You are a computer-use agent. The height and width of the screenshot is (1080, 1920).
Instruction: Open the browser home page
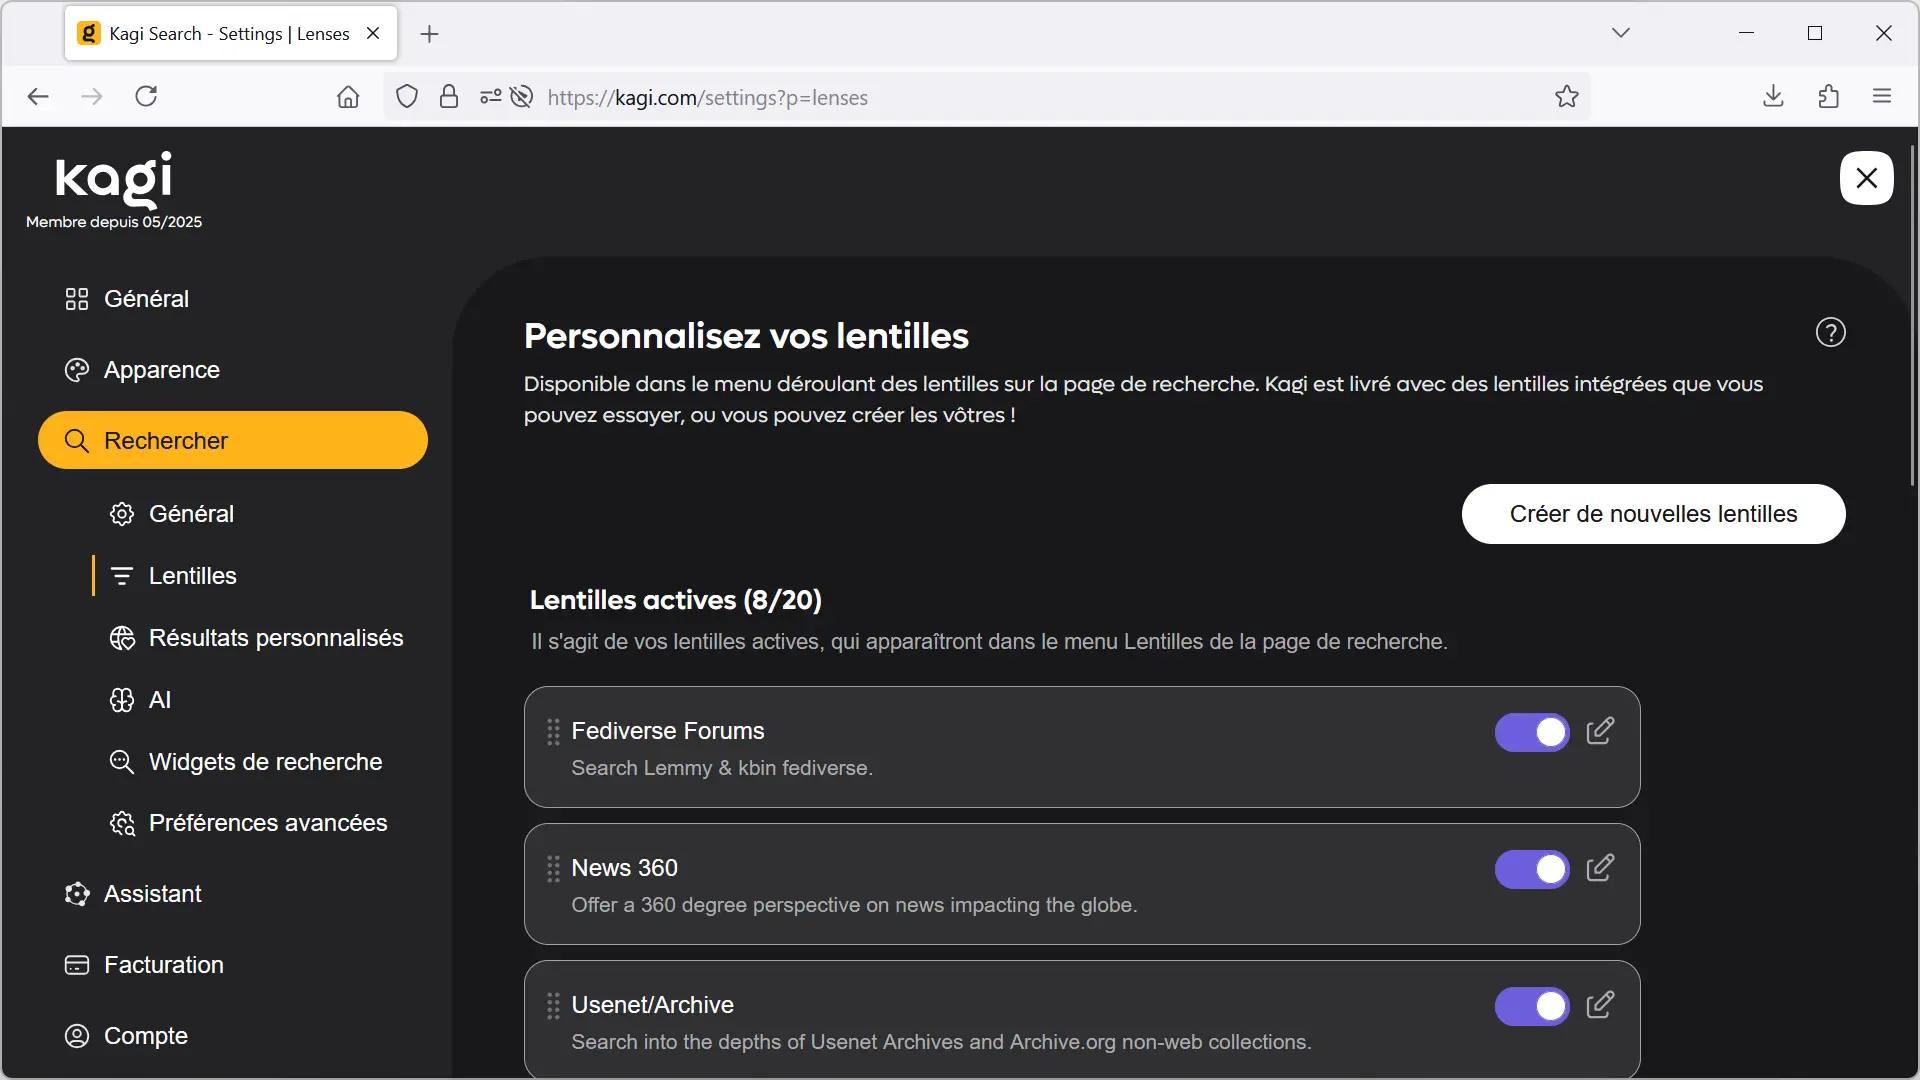(347, 97)
